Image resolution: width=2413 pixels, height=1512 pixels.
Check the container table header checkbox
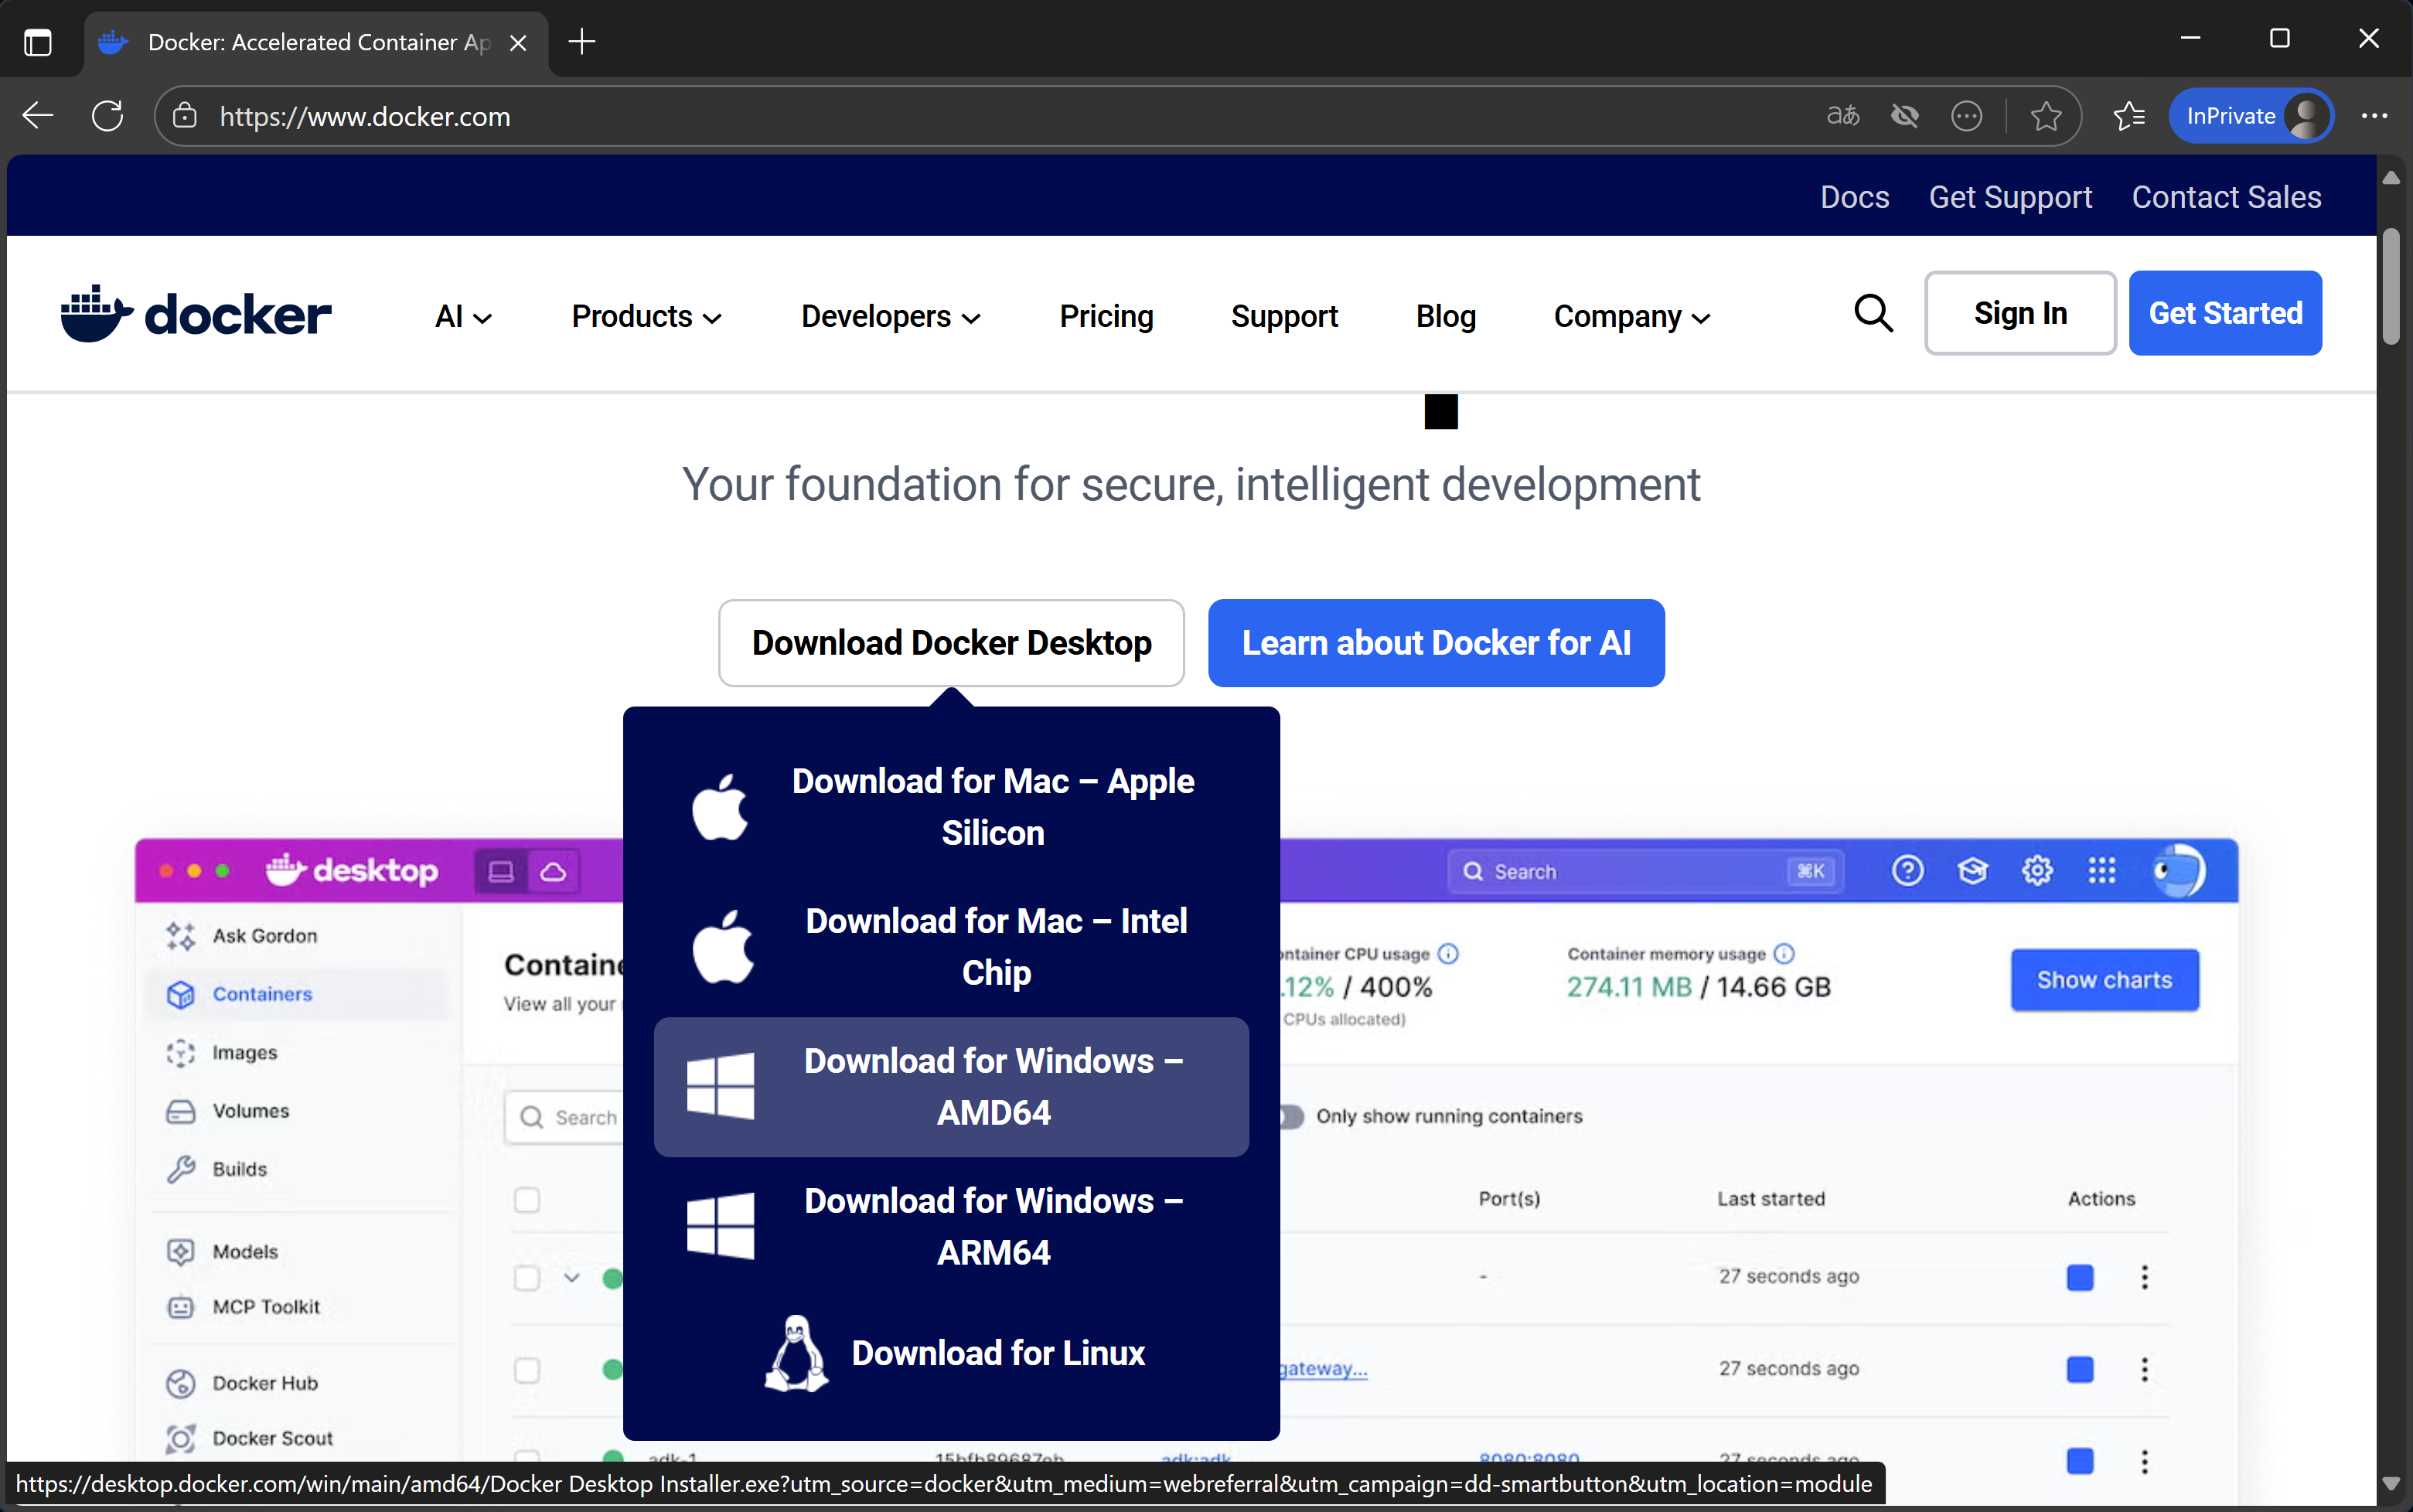click(x=527, y=1199)
